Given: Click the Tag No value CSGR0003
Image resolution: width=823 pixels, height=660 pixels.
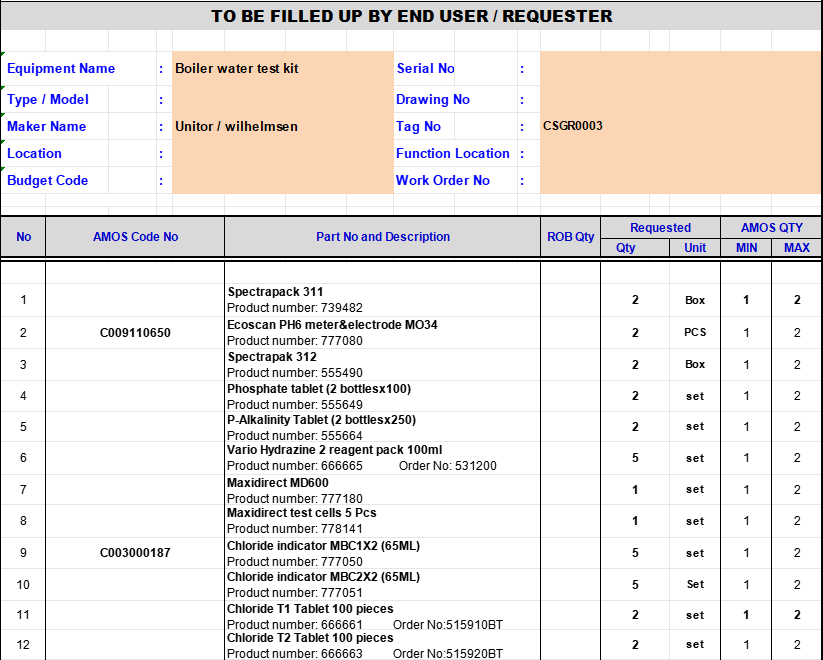Looking at the screenshot, I should tap(573, 127).
